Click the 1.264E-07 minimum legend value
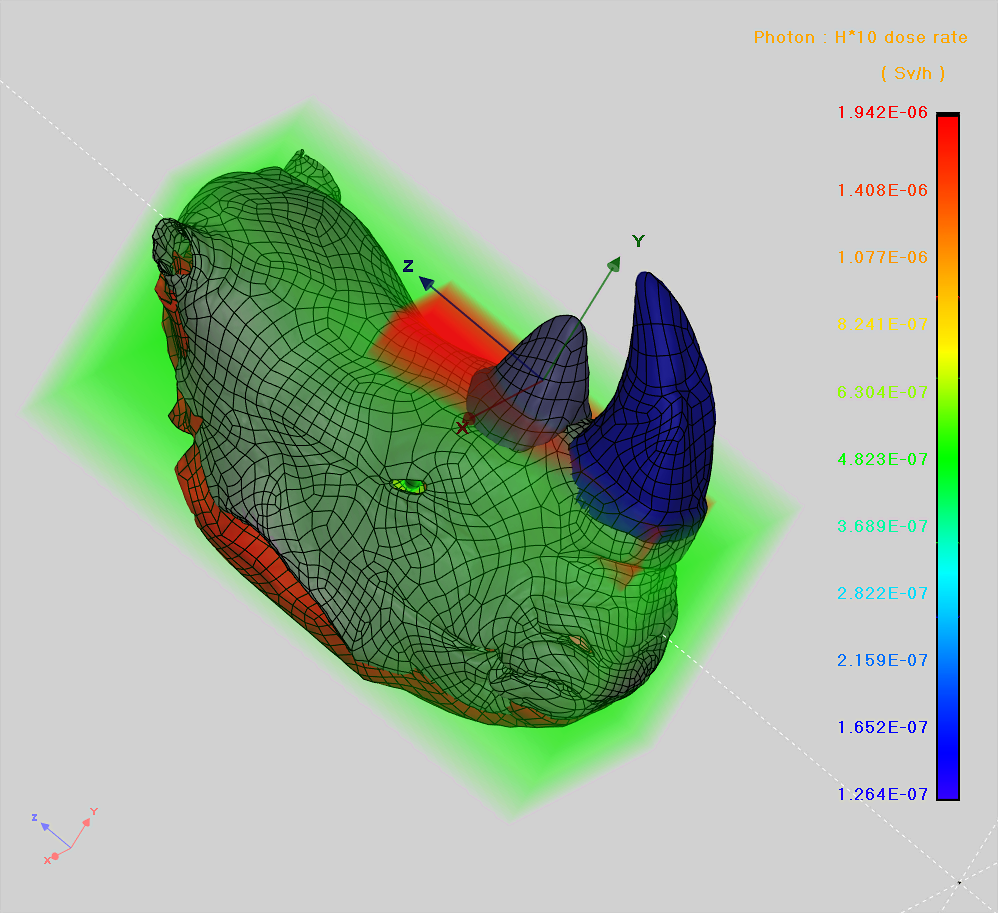 click(881, 794)
